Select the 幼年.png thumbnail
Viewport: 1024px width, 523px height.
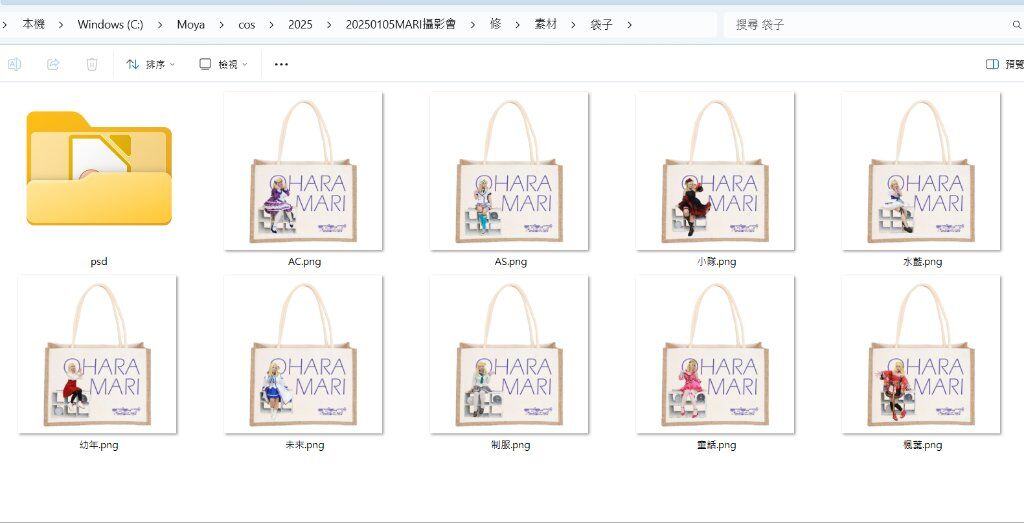[97, 355]
